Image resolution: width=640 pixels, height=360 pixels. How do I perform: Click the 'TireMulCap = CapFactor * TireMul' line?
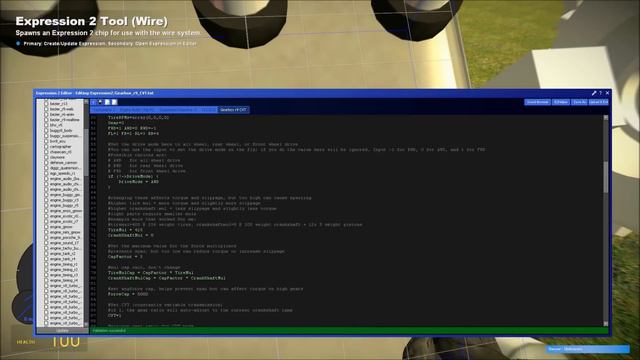point(151,273)
